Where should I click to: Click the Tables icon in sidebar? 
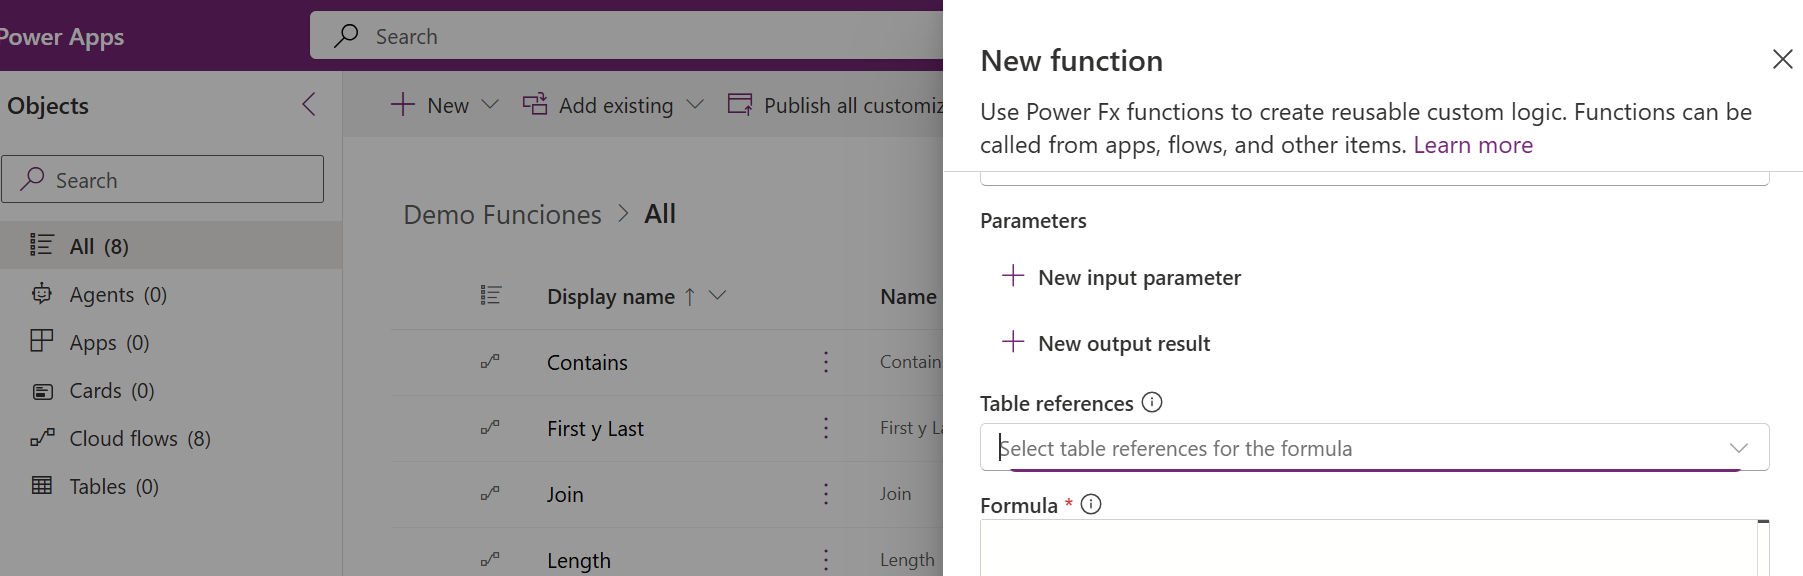coord(42,485)
